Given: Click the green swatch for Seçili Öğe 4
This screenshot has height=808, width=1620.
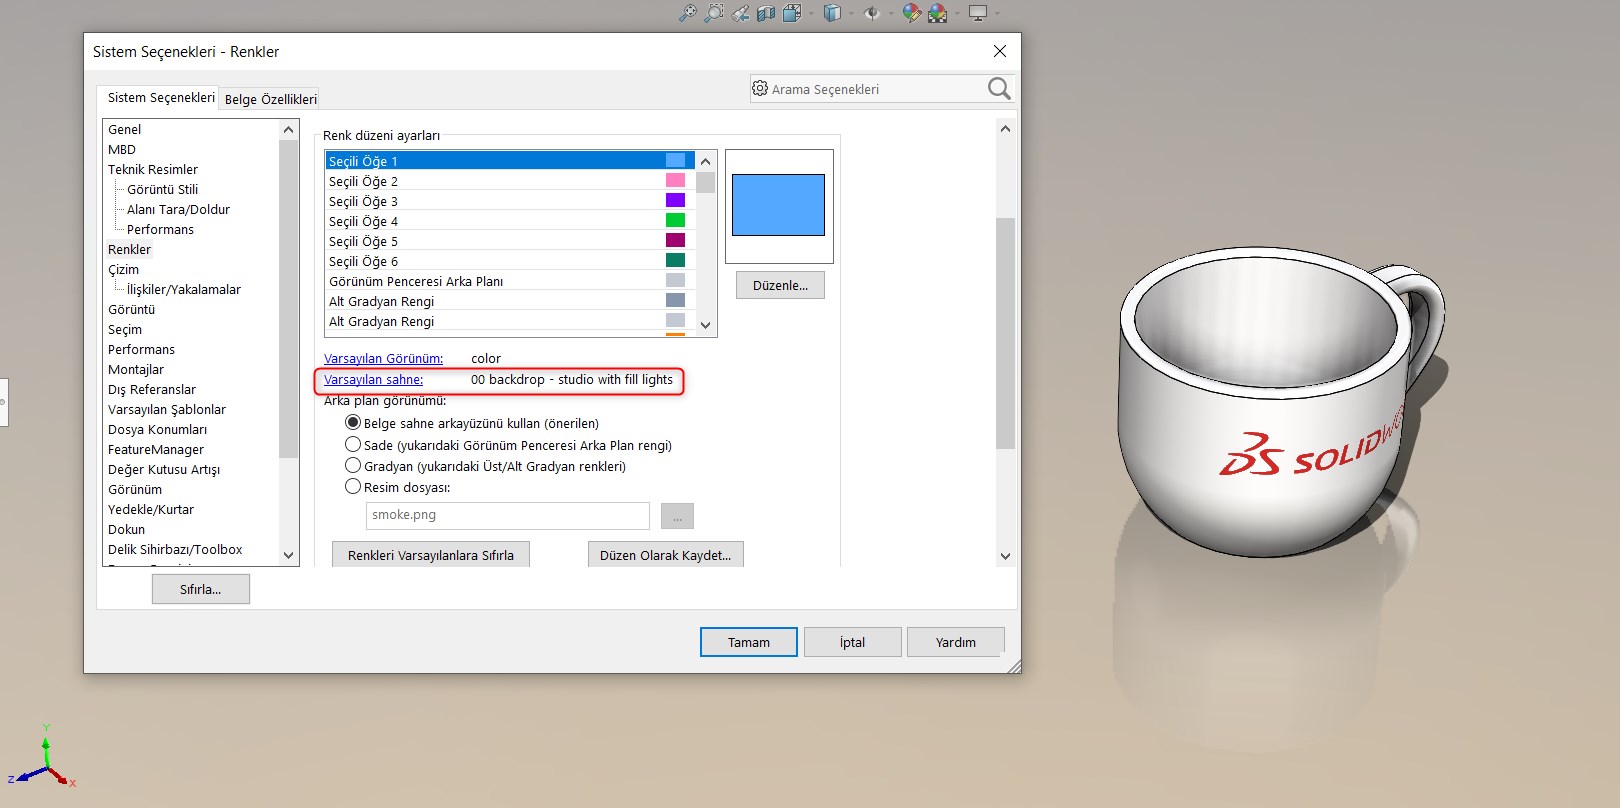Looking at the screenshot, I should tap(676, 220).
